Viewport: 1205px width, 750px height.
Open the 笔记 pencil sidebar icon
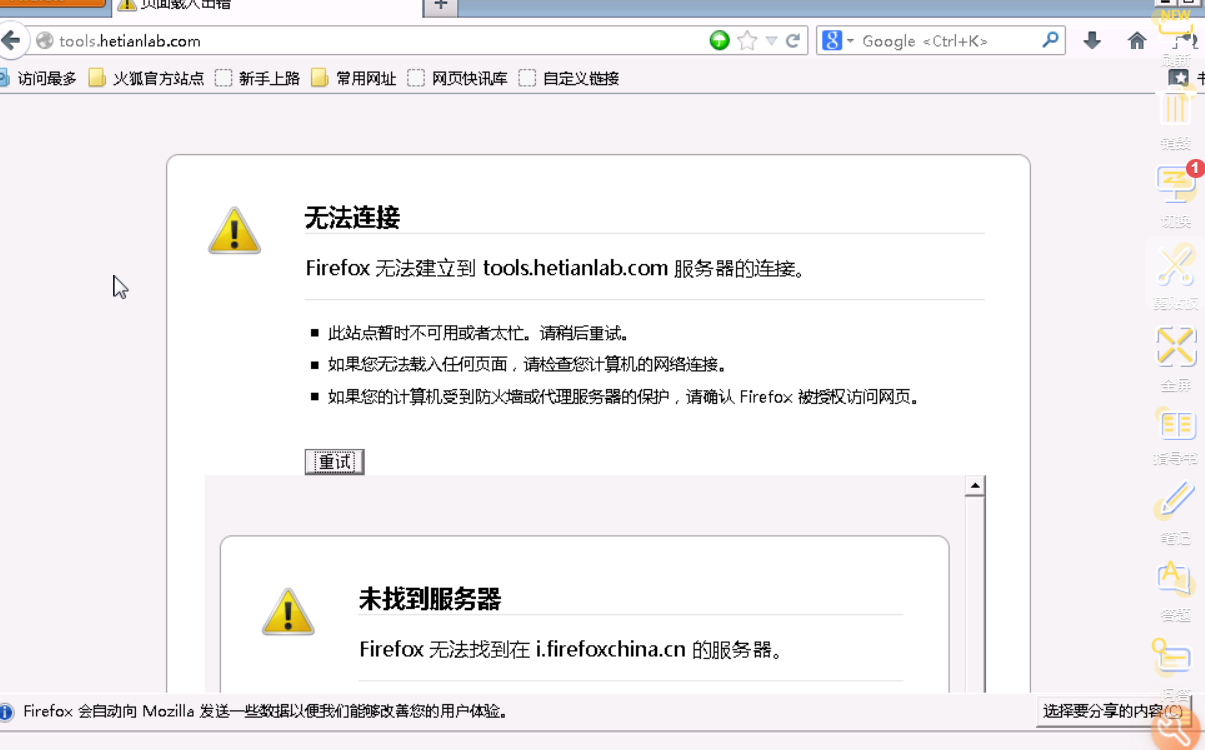pyautogui.click(x=1176, y=513)
